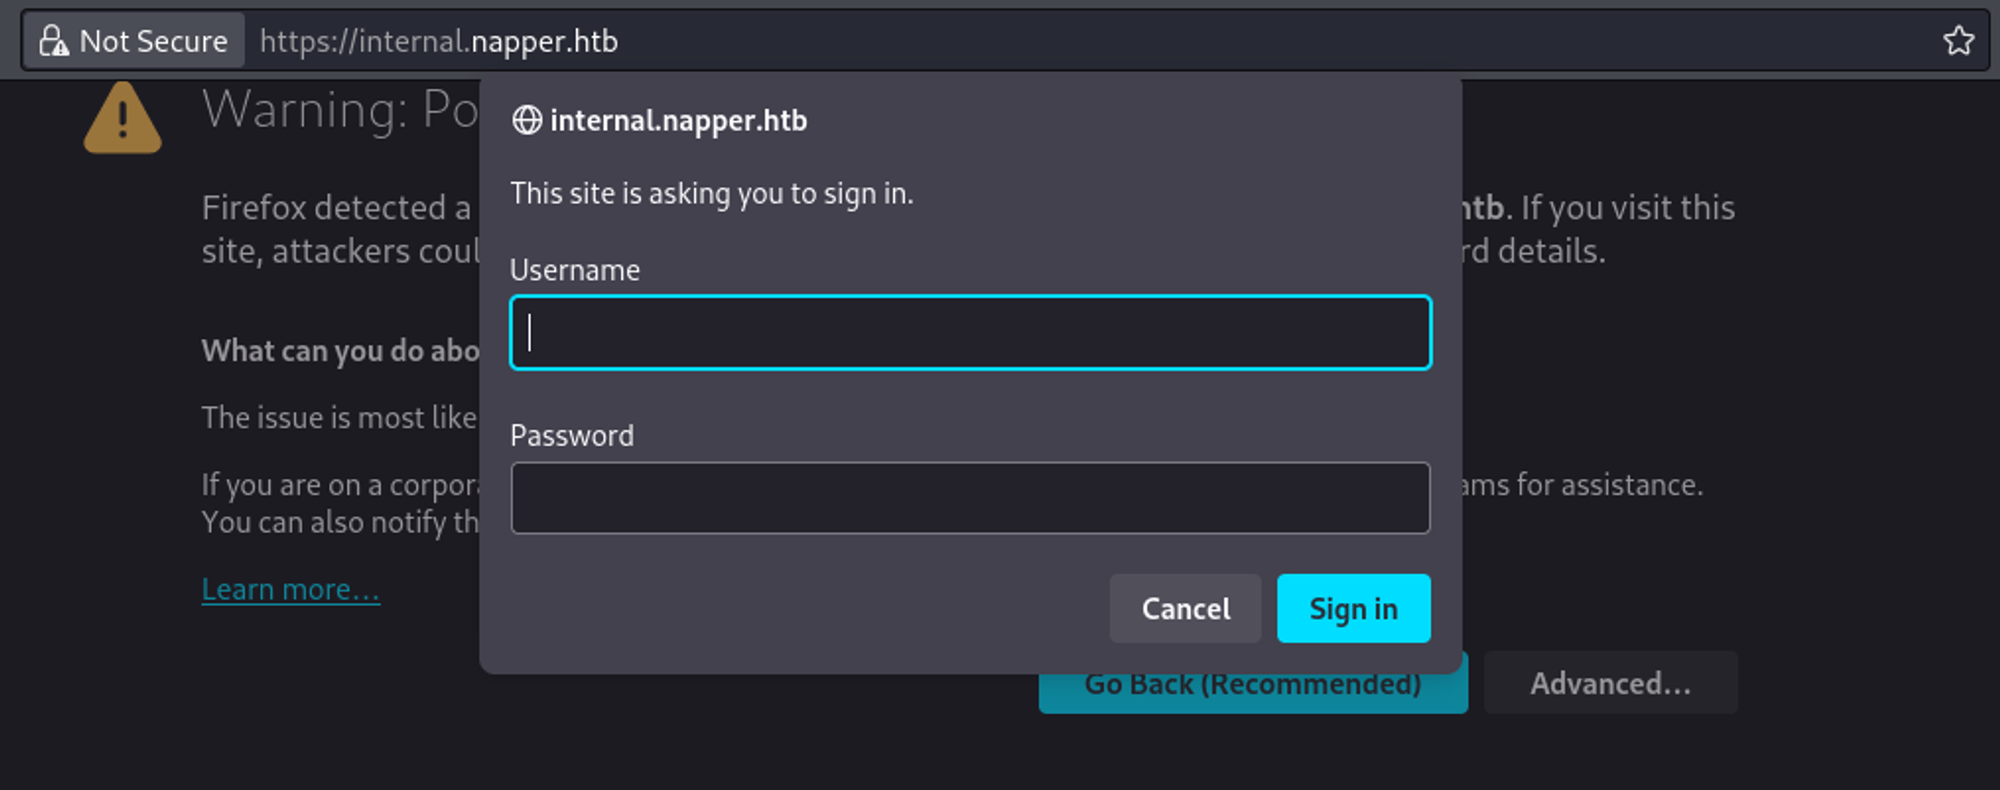Viewport: 2000px width, 790px height.
Task: Click the Password label
Action: [x=572, y=435]
